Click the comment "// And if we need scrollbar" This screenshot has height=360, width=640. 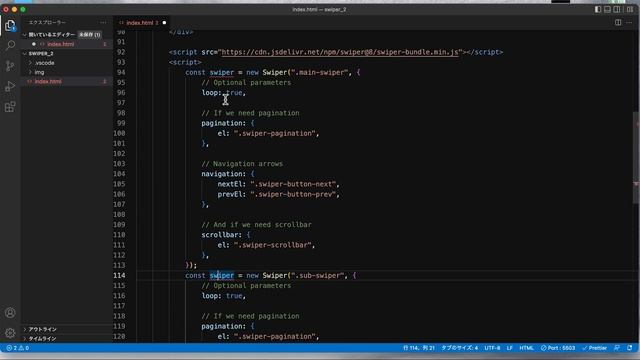click(256, 224)
